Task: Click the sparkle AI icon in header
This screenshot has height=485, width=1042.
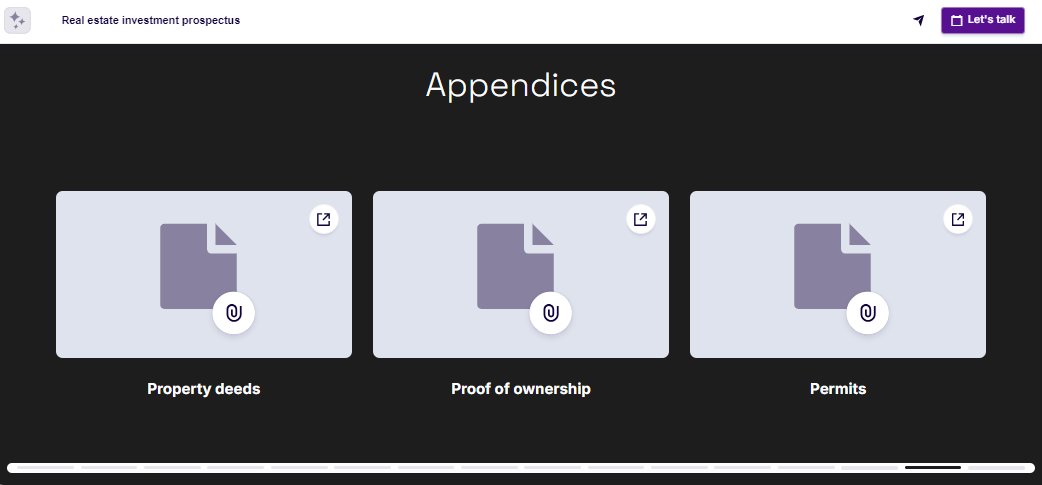Action: 18,20
